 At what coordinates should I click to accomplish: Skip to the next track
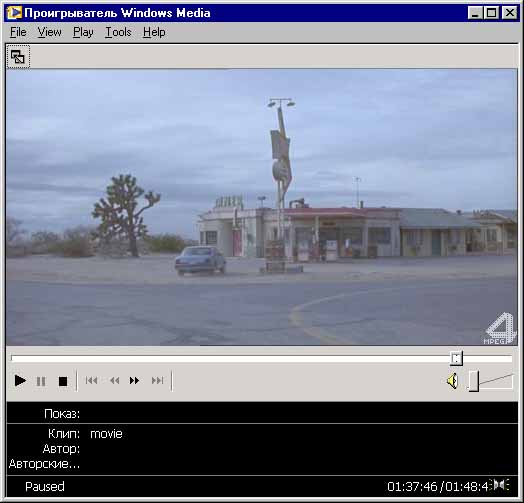point(157,381)
